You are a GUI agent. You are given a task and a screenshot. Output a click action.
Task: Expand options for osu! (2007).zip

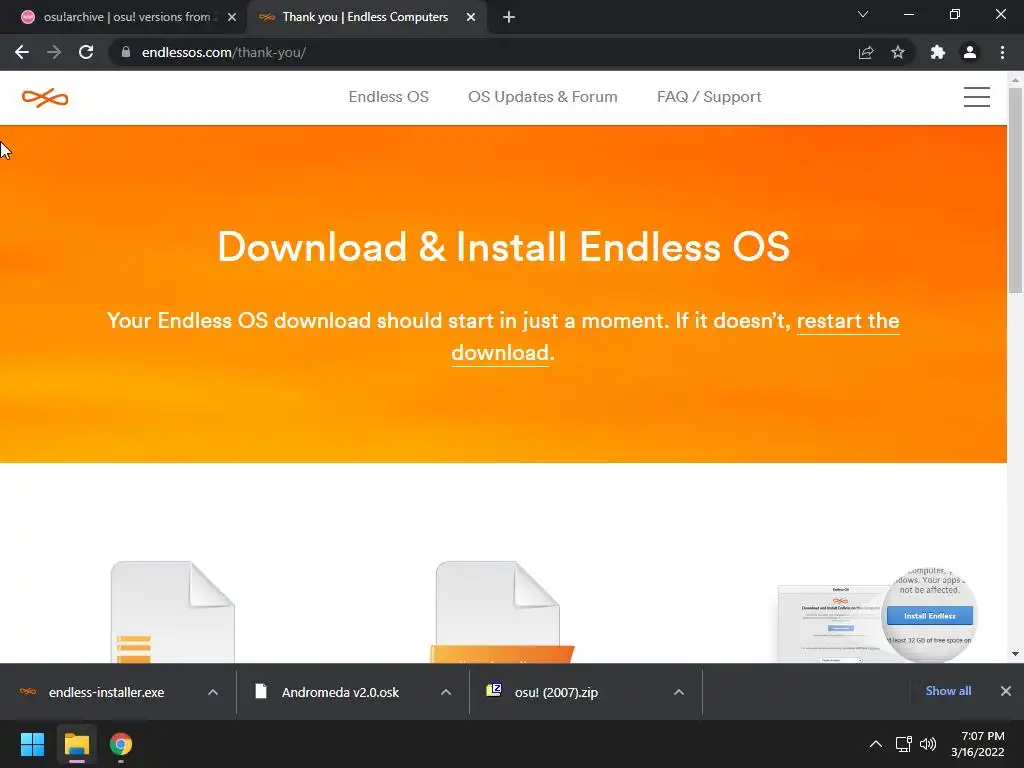pyautogui.click(x=679, y=692)
